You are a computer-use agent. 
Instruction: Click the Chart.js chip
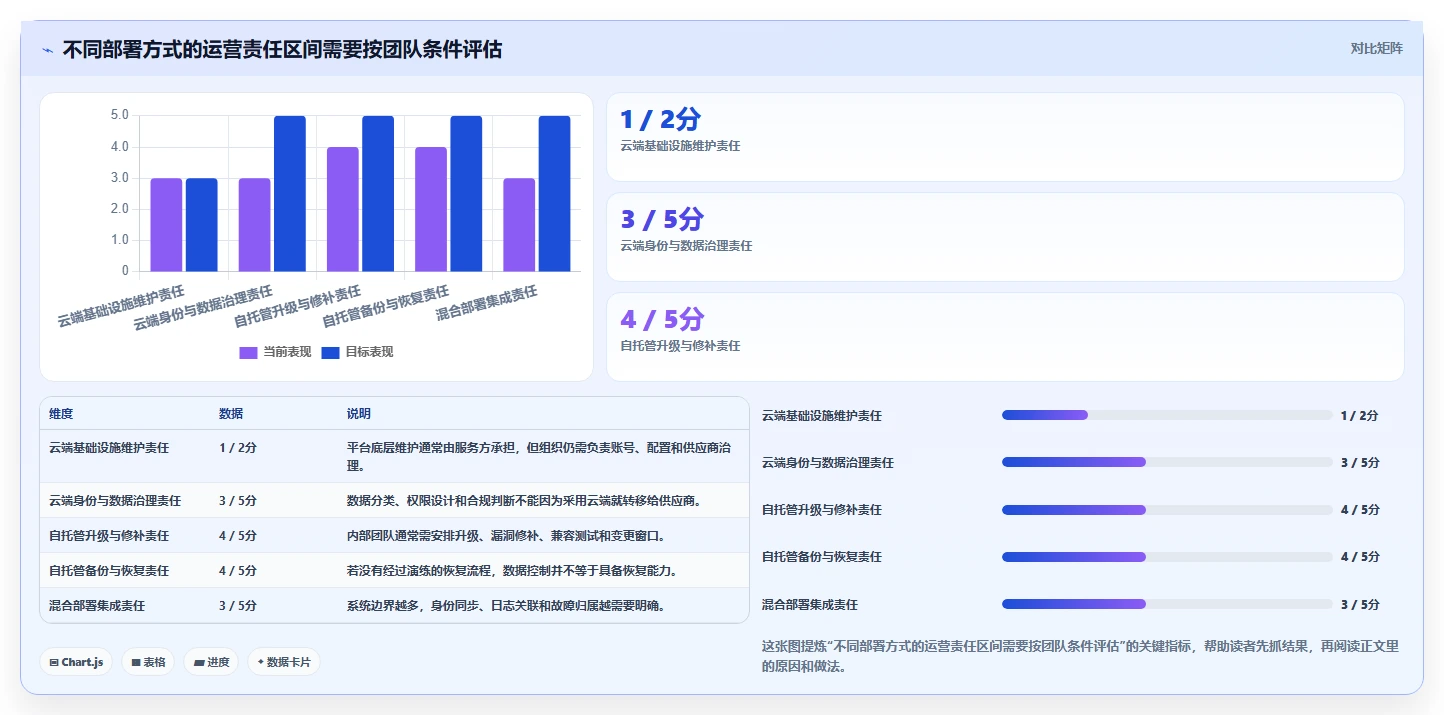click(76, 662)
